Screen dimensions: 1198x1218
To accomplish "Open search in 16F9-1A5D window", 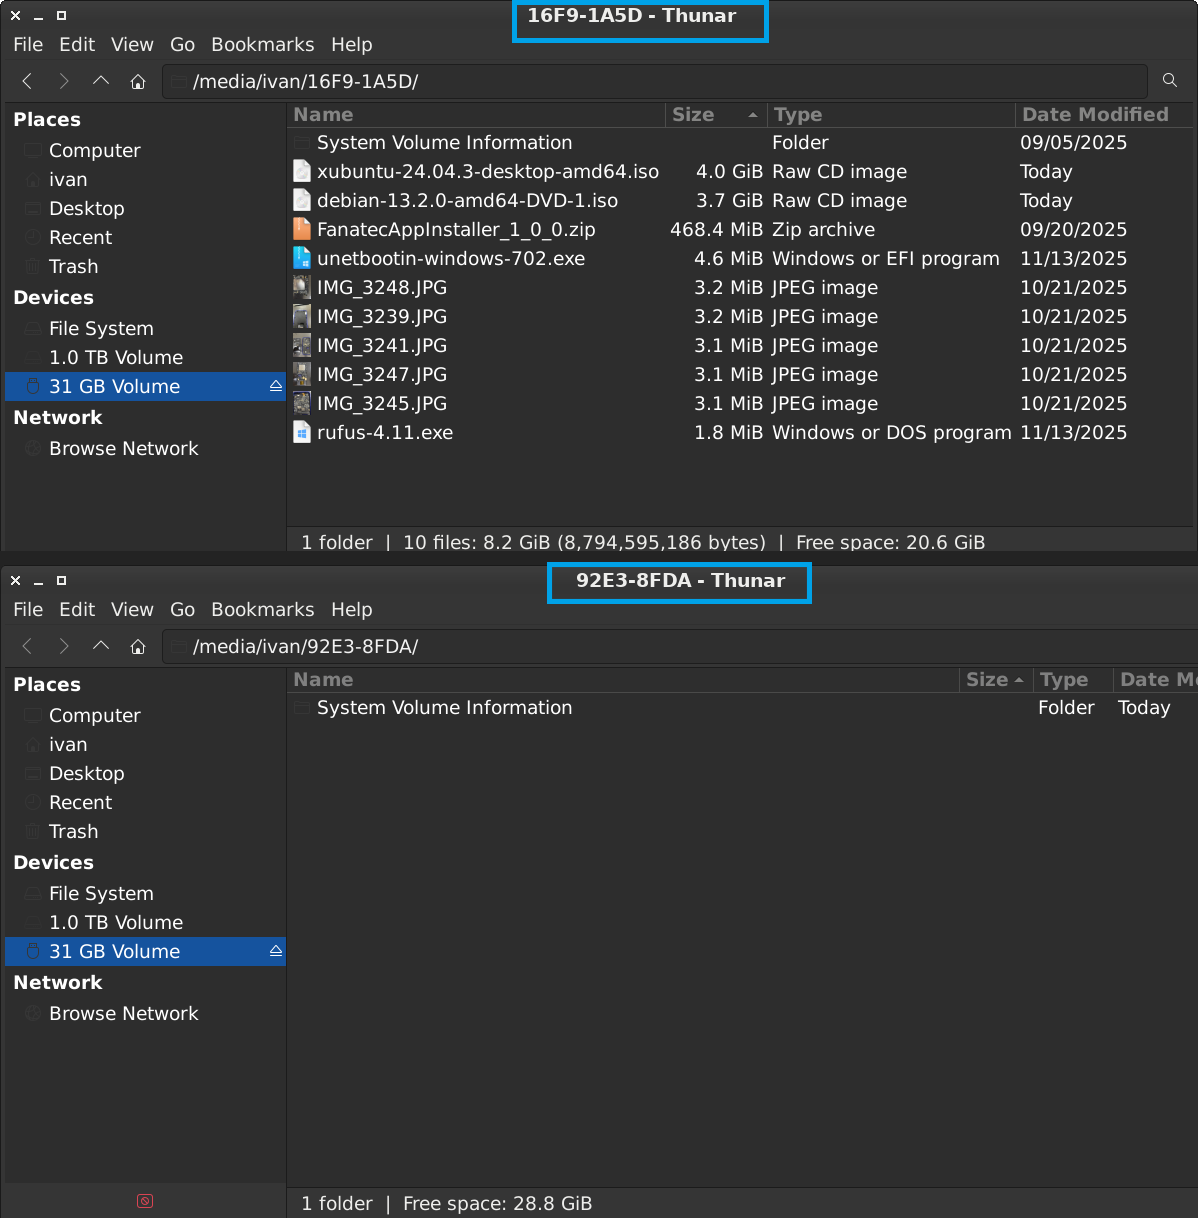I will click(x=1170, y=81).
